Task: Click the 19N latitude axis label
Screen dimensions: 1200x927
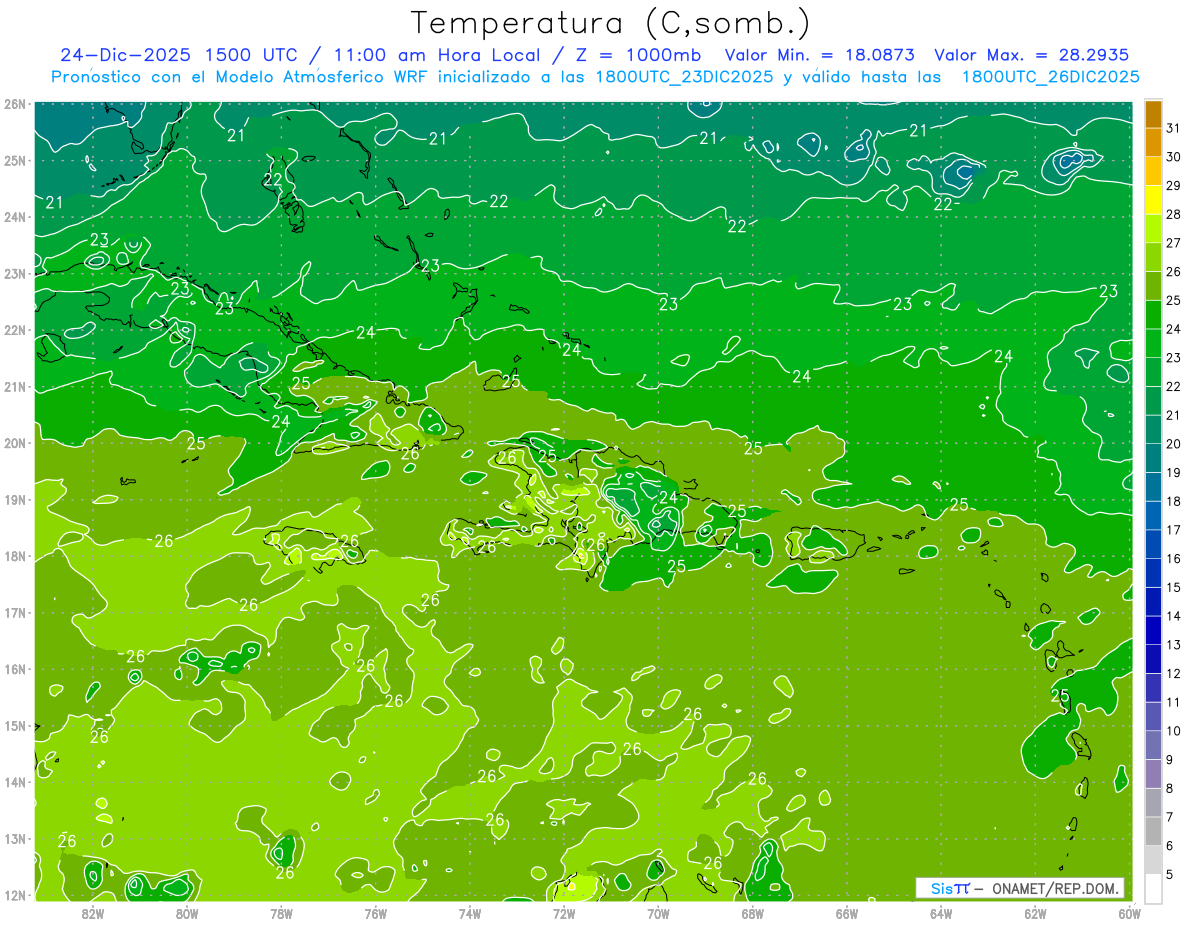Action: [14, 500]
